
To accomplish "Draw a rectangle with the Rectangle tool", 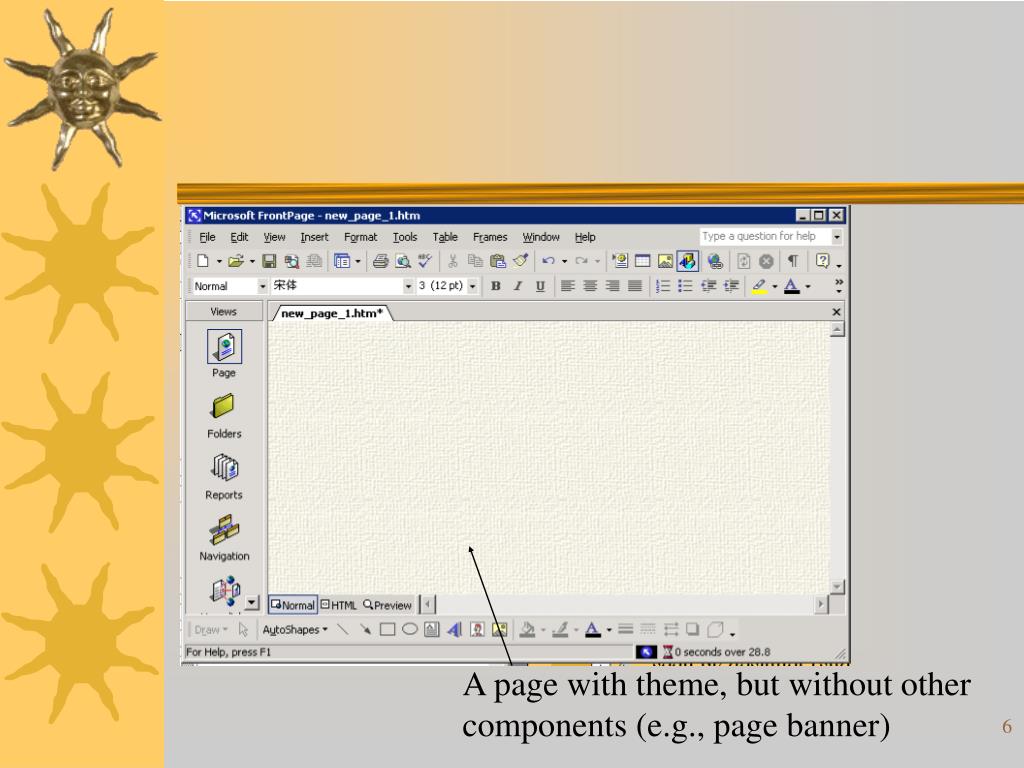I will (387, 630).
